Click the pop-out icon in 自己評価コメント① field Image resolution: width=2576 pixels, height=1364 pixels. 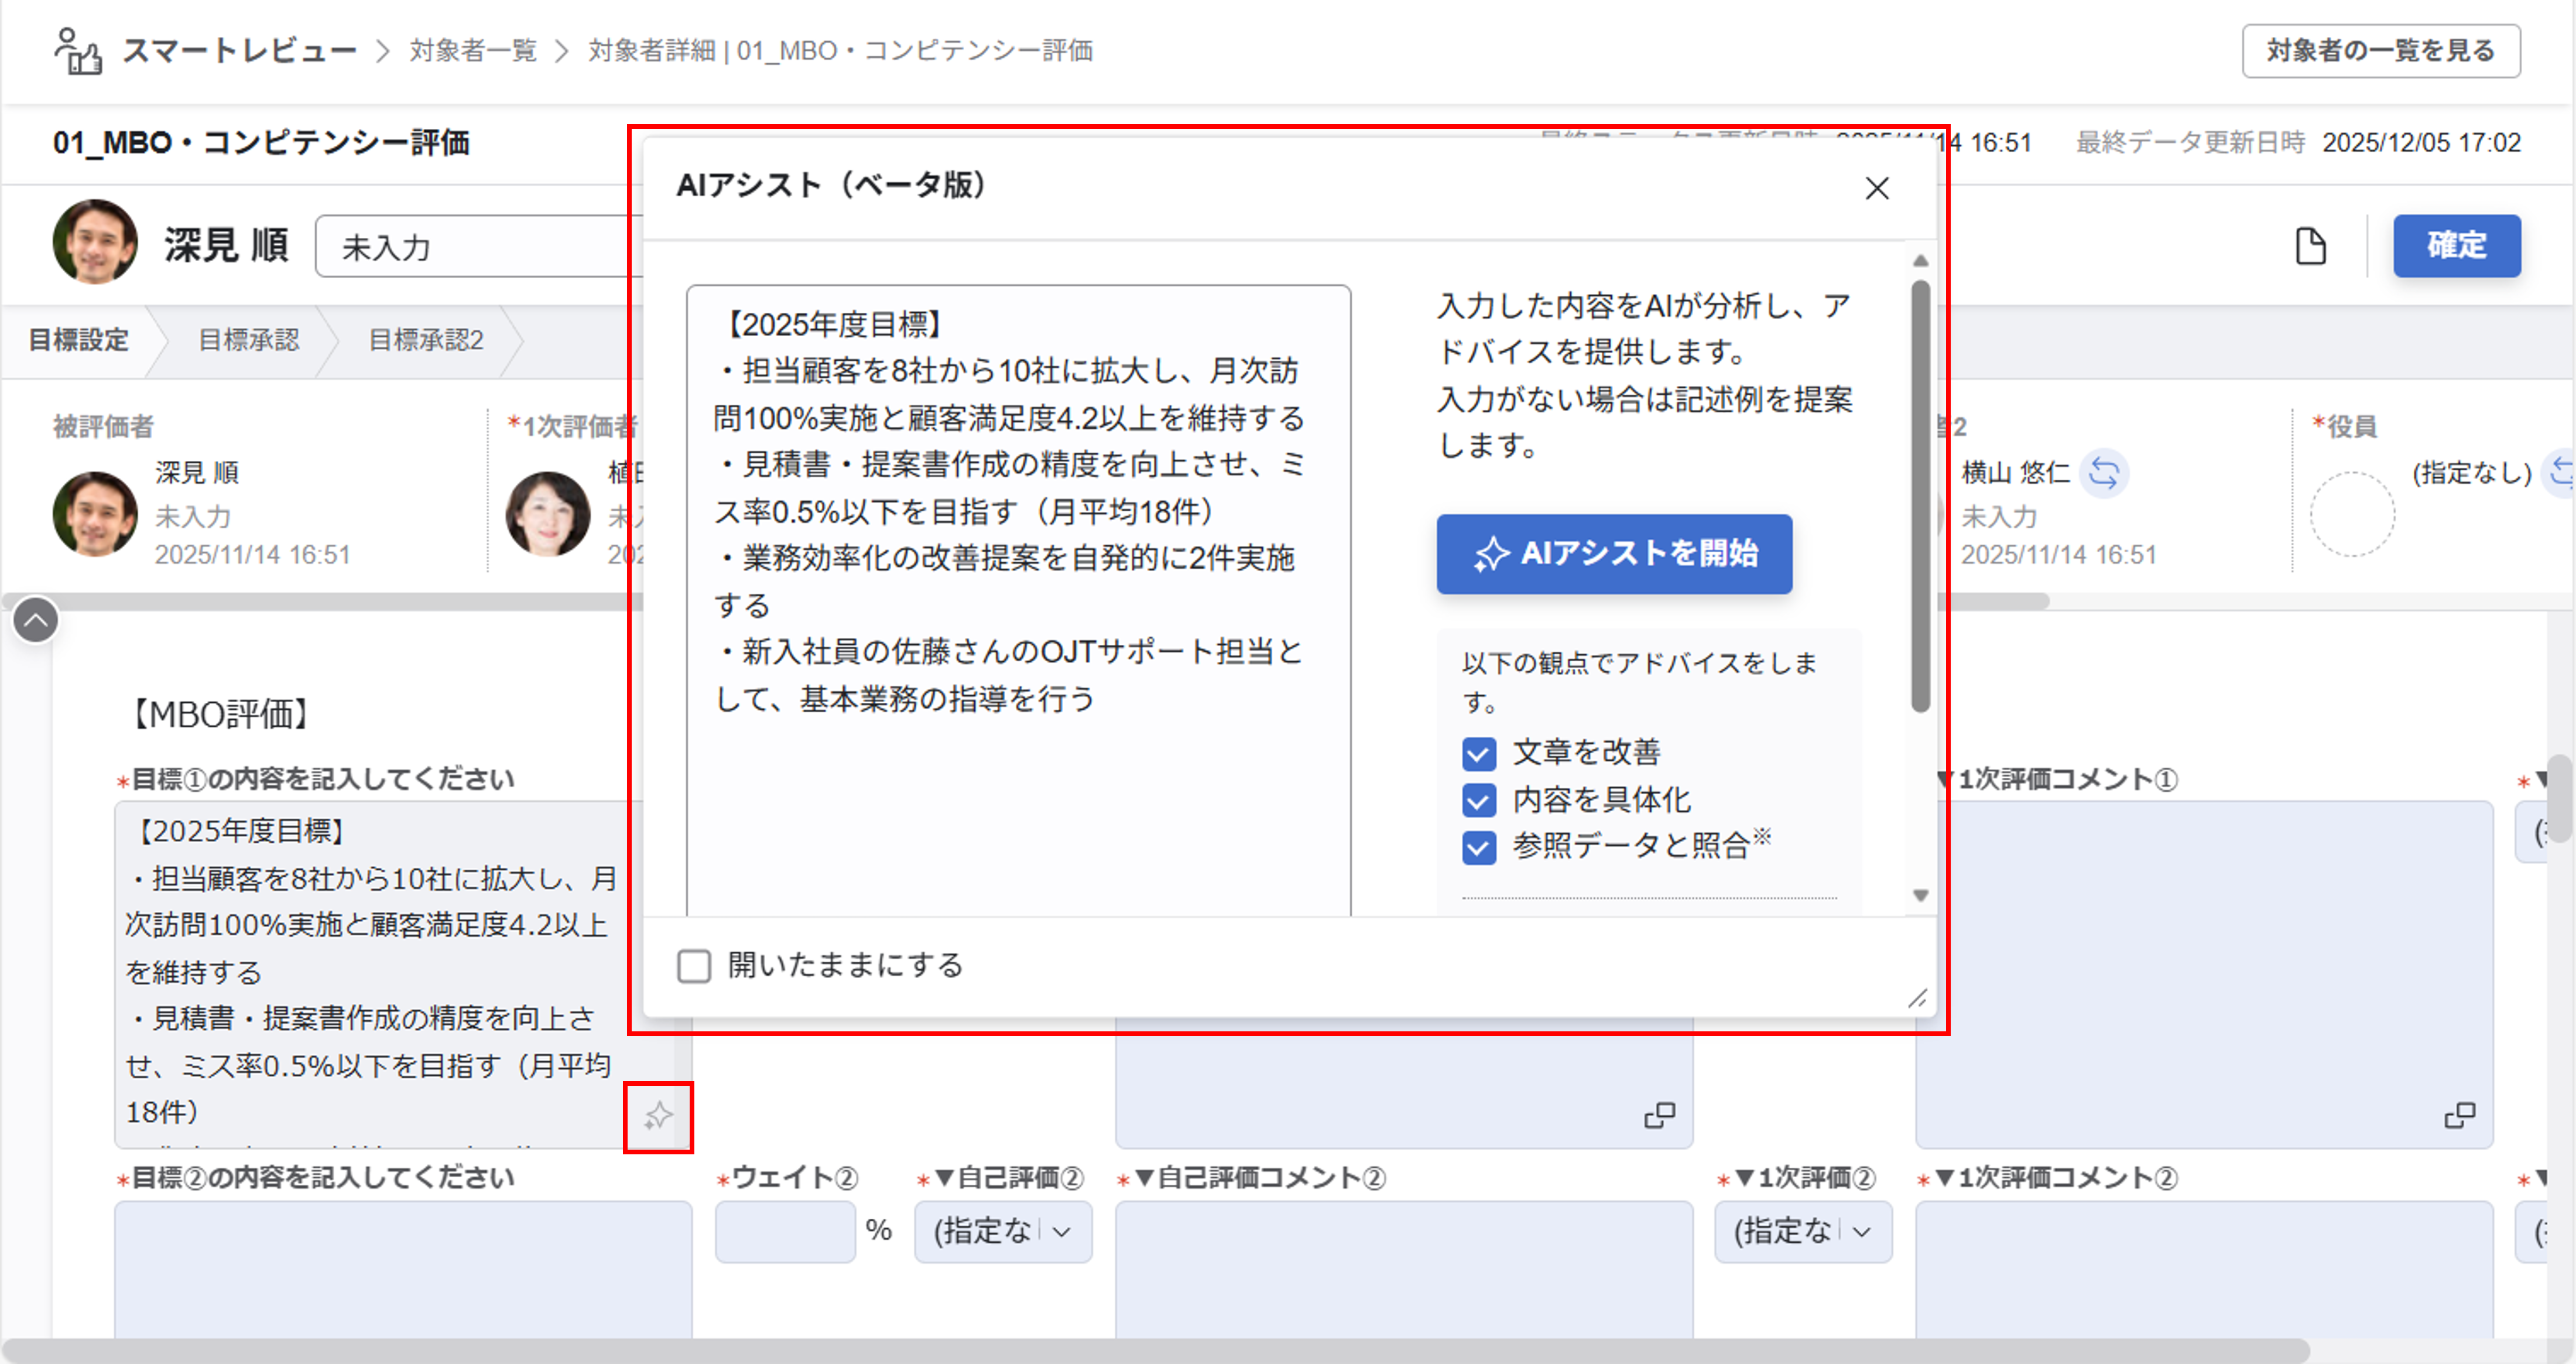coord(1660,1116)
